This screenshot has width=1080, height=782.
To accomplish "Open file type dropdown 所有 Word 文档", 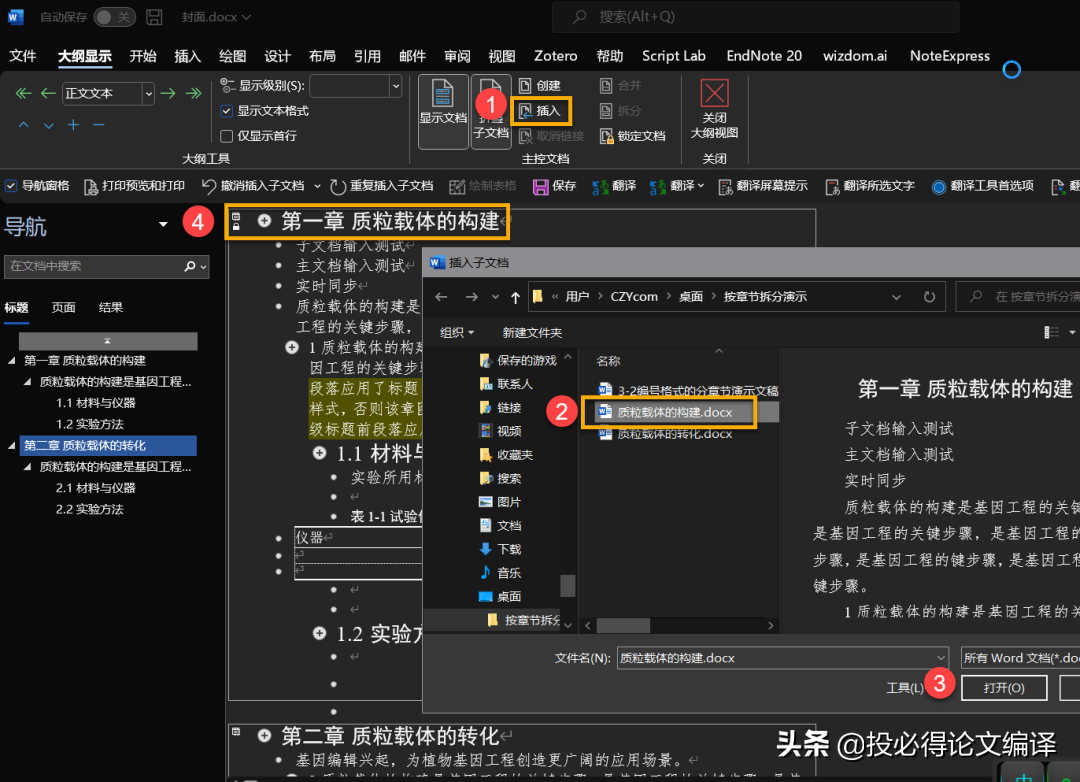I will (x=1018, y=657).
